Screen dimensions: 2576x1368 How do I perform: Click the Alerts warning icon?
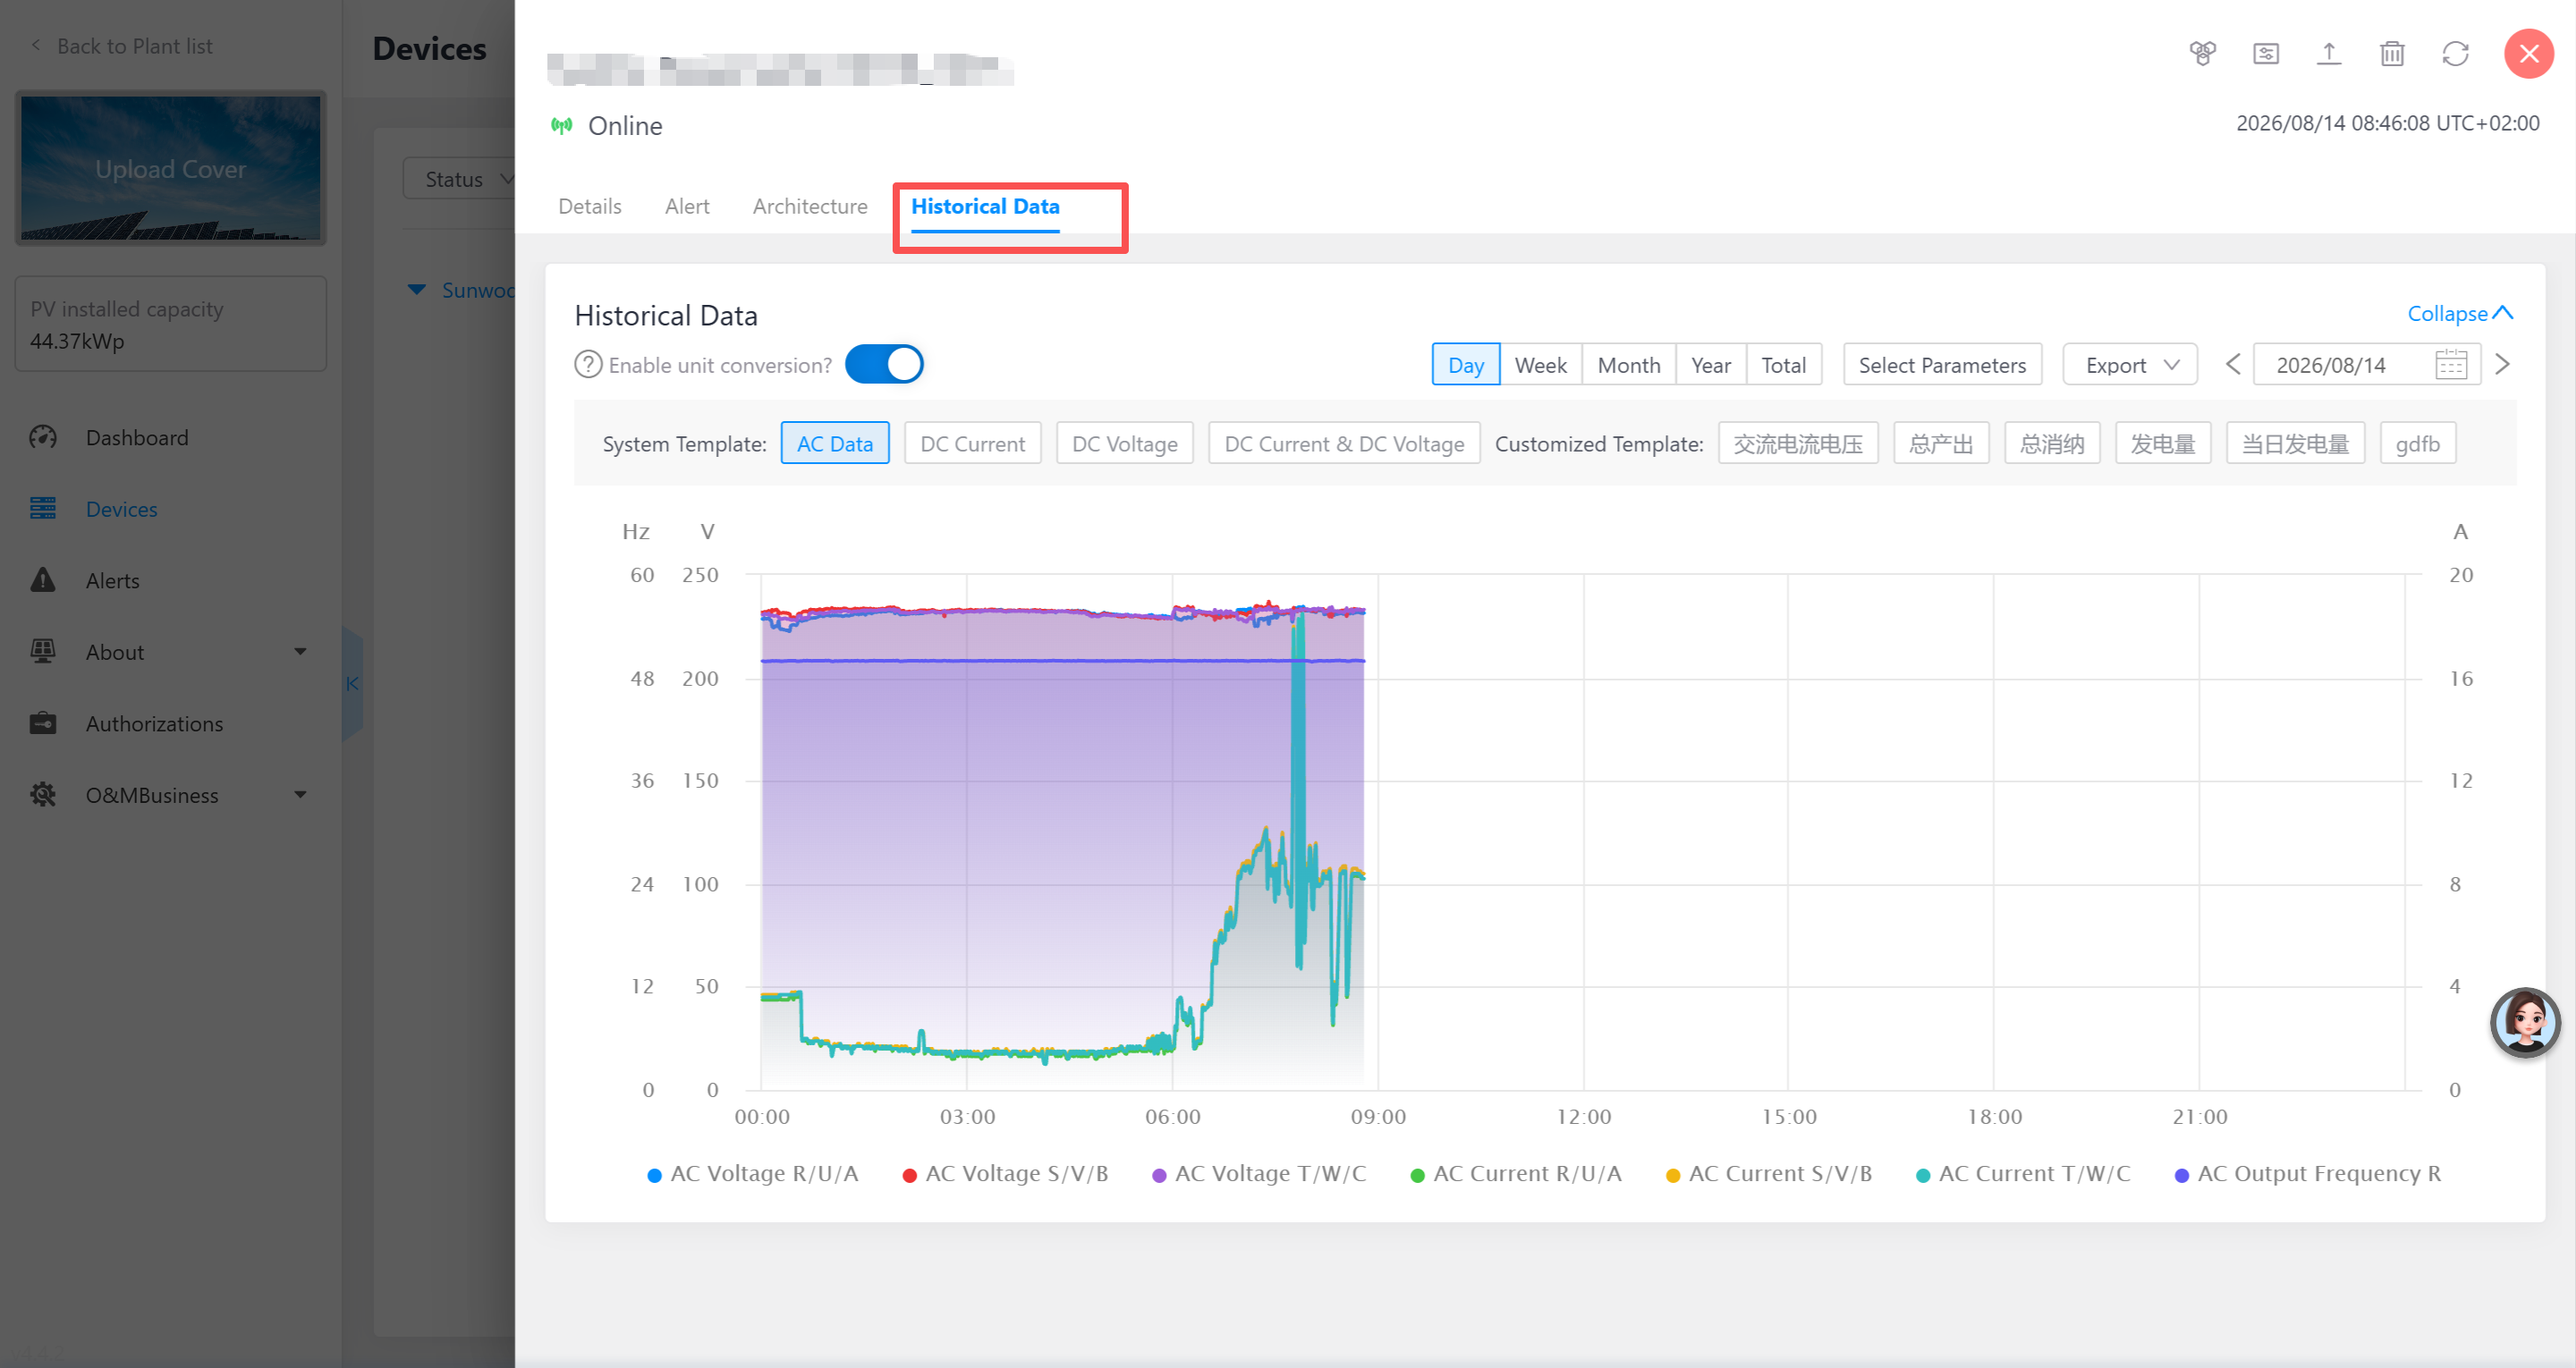(x=43, y=580)
